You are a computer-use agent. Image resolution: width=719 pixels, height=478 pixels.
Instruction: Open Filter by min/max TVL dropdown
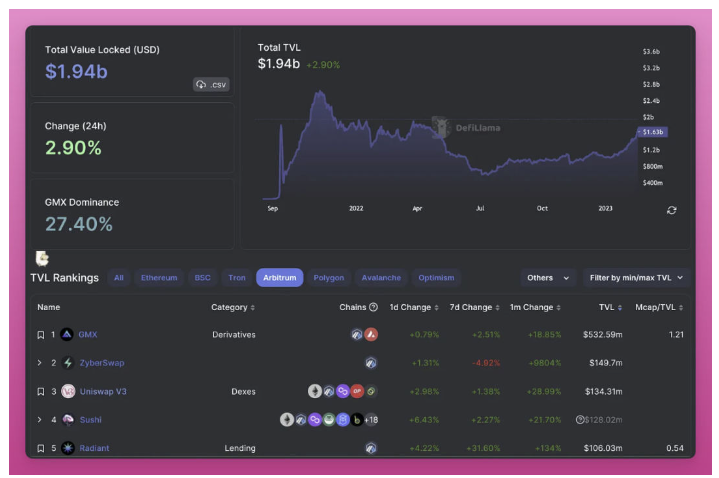(x=636, y=278)
